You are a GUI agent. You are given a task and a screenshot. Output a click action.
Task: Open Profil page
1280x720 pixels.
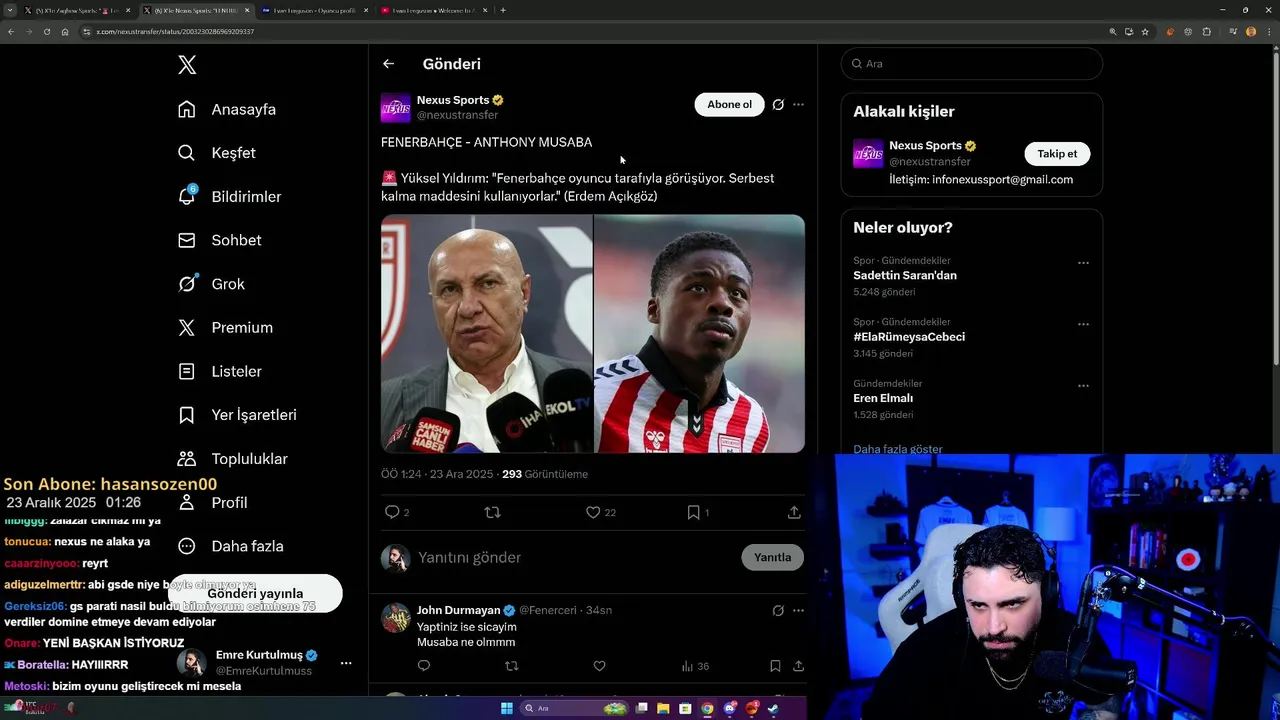tap(212, 502)
